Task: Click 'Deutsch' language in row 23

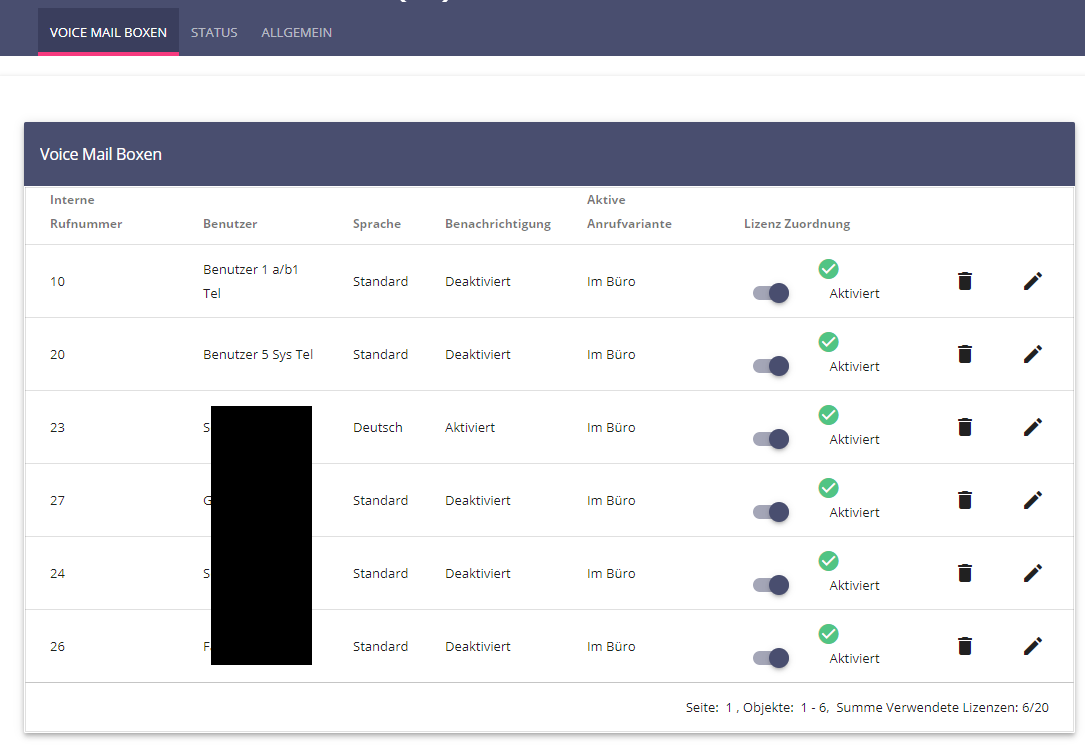Action: pos(377,428)
